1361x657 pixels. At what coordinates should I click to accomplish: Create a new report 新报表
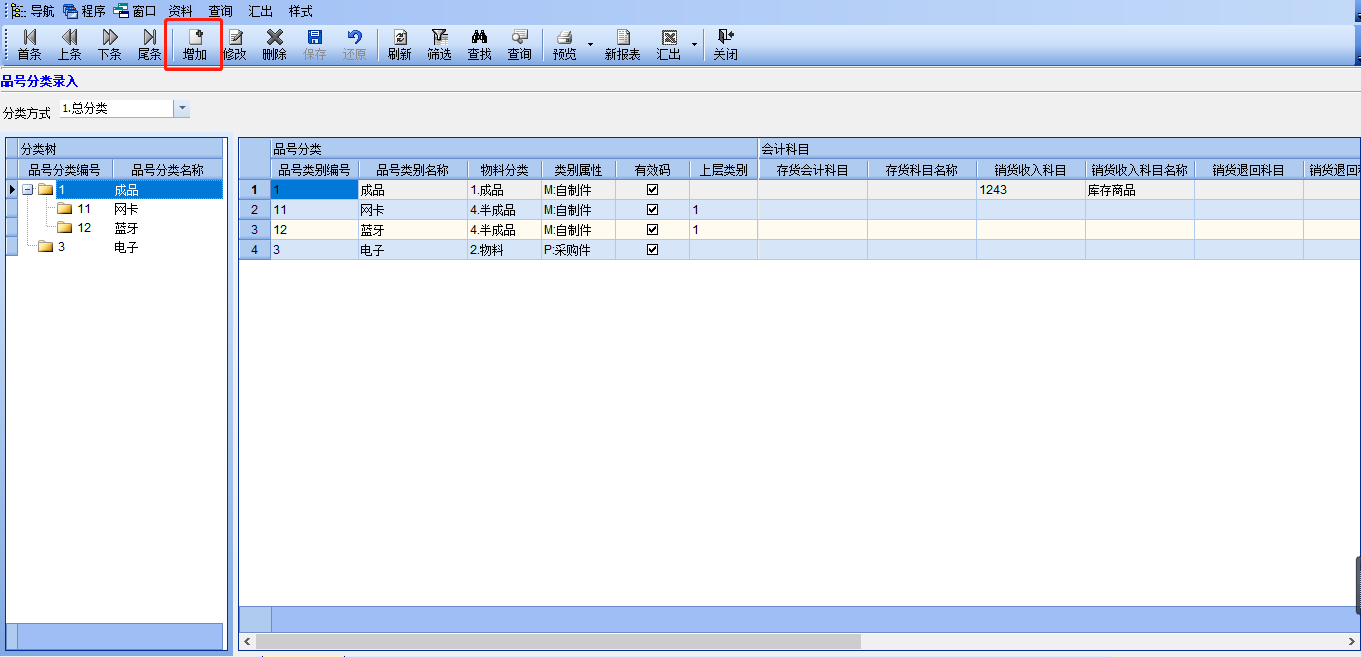623,45
